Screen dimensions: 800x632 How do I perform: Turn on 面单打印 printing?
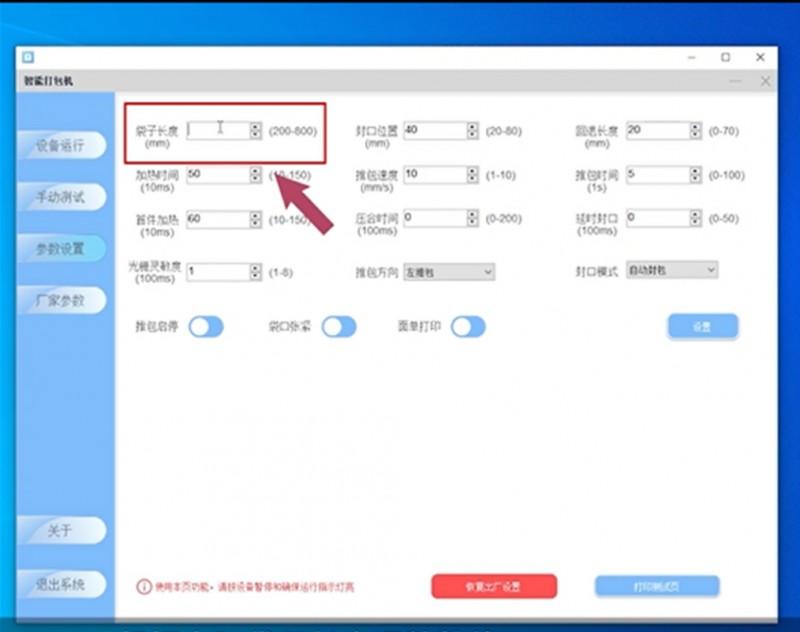[x=467, y=327]
